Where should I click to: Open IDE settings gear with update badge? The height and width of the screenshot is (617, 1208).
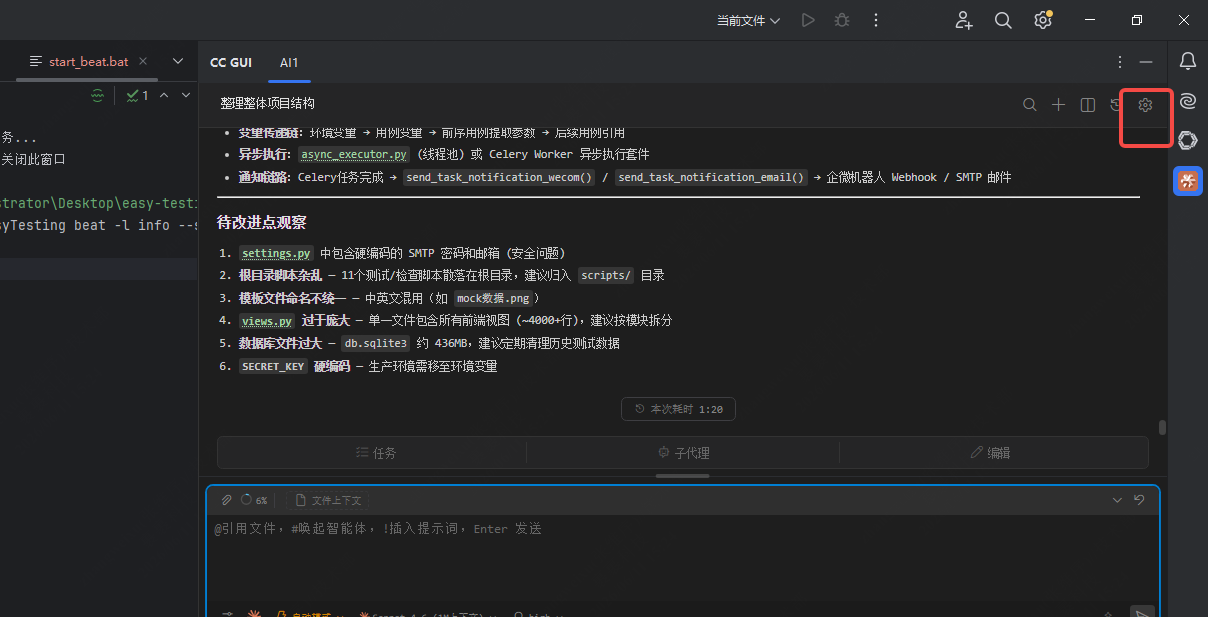point(1043,20)
